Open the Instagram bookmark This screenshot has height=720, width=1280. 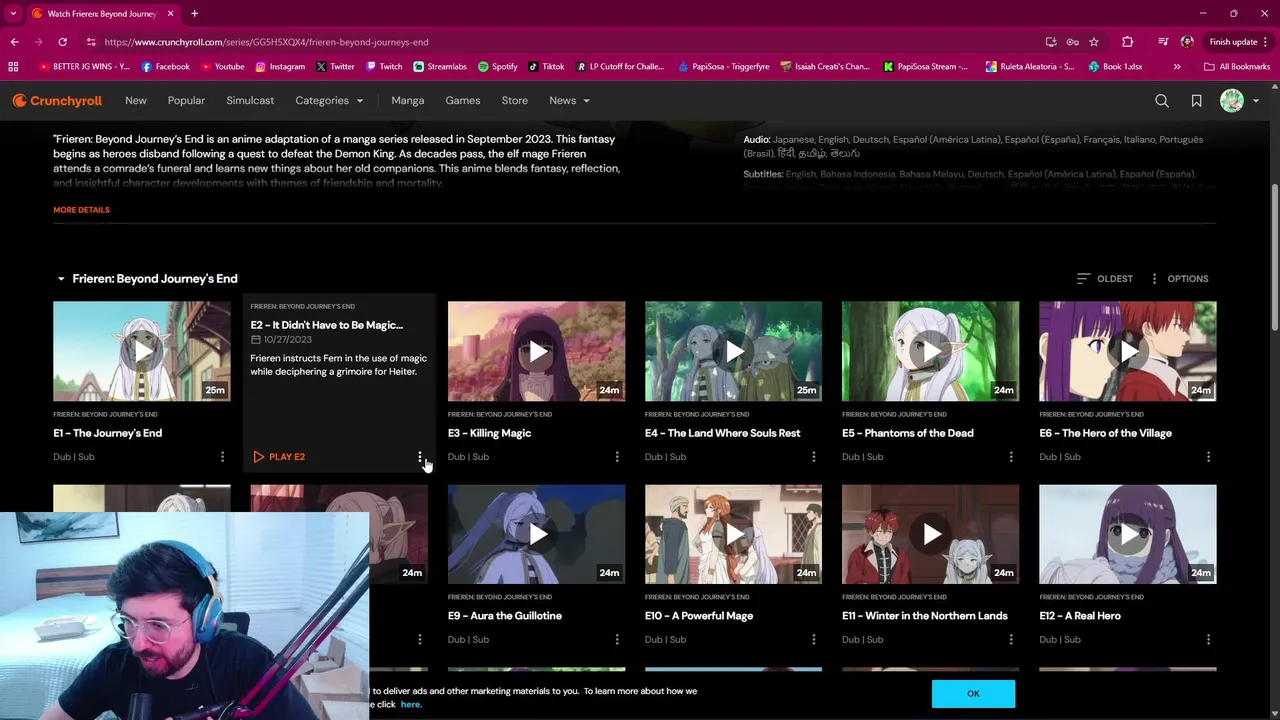click(x=280, y=67)
